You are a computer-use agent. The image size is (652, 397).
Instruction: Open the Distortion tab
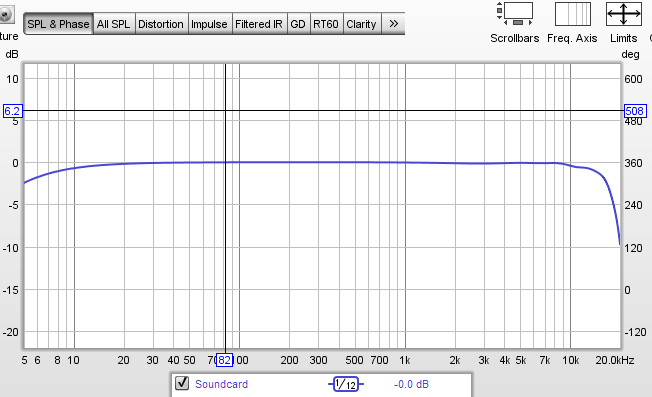pyautogui.click(x=161, y=24)
